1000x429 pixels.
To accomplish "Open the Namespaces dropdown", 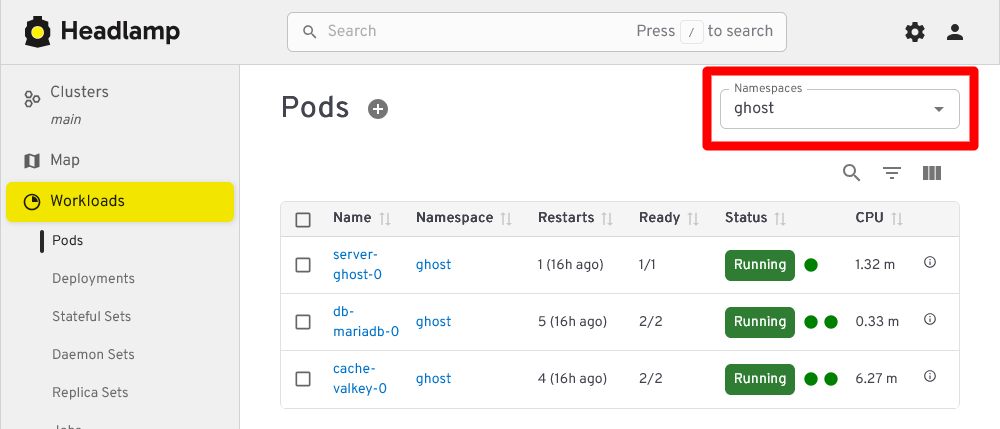I will (x=839, y=109).
